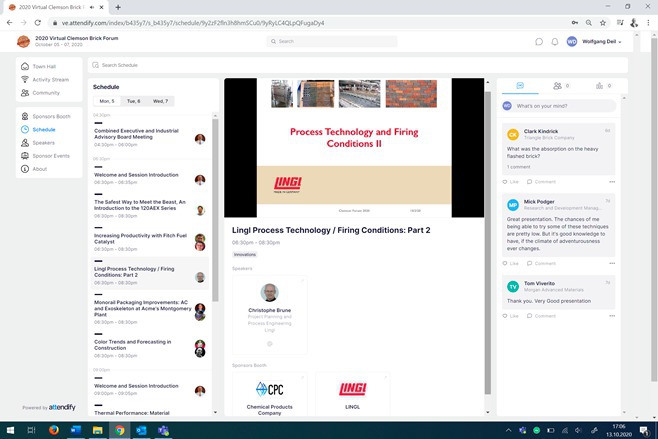Like Clark Kindrick's post

click(x=511, y=182)
